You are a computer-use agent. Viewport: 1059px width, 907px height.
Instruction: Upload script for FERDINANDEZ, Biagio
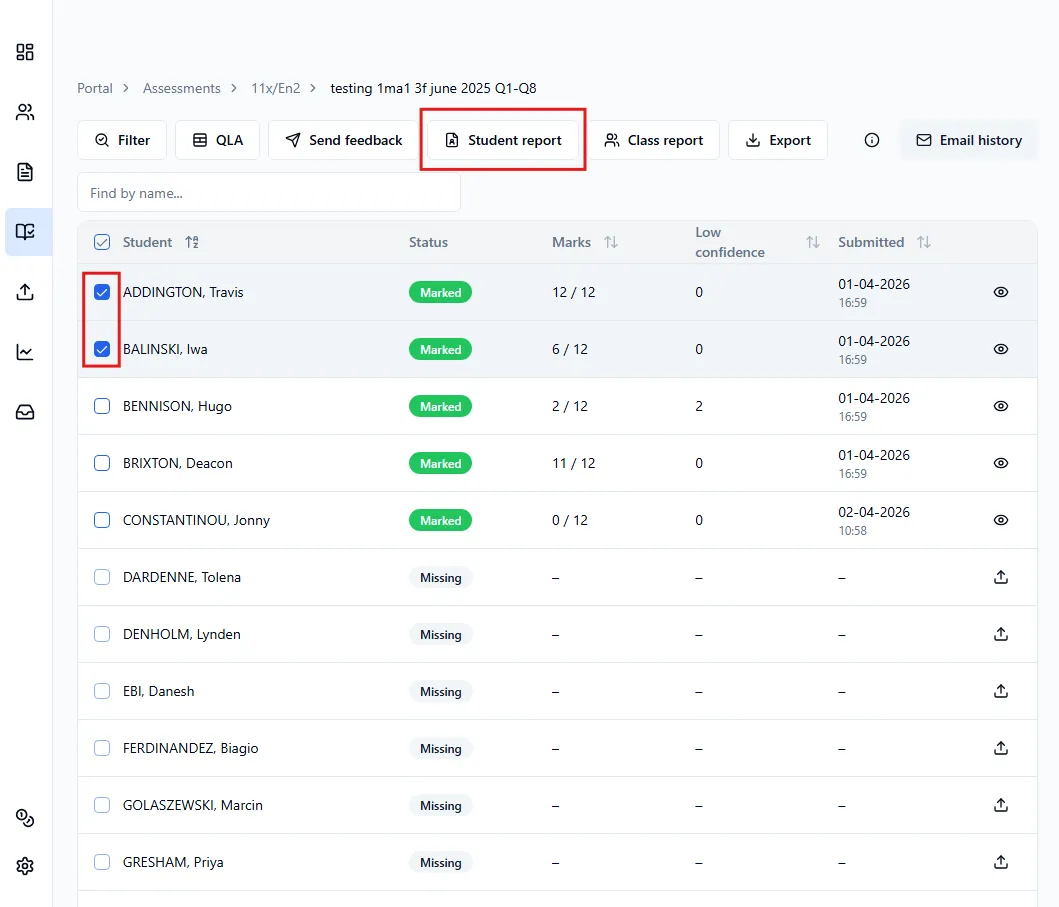tap(1001, 748)
